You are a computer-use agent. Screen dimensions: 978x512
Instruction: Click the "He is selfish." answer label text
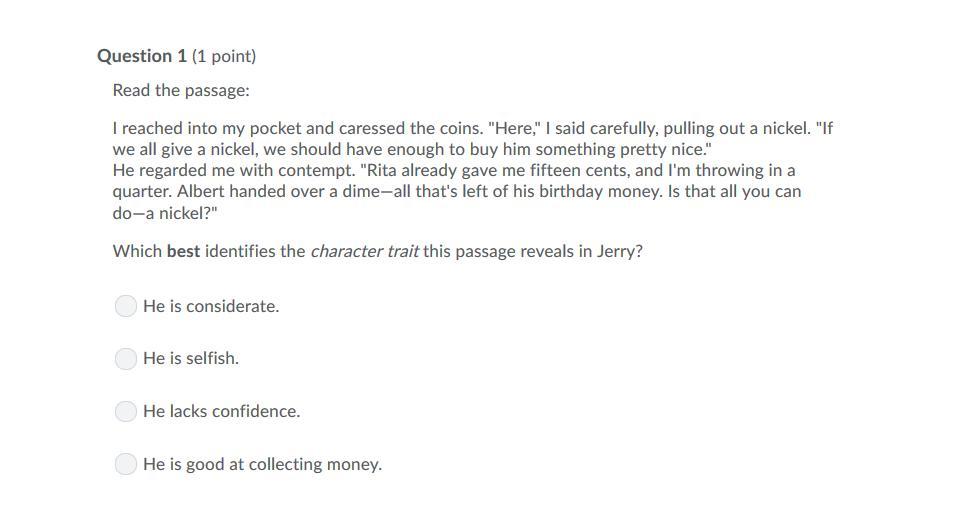[x=191, y=359]
